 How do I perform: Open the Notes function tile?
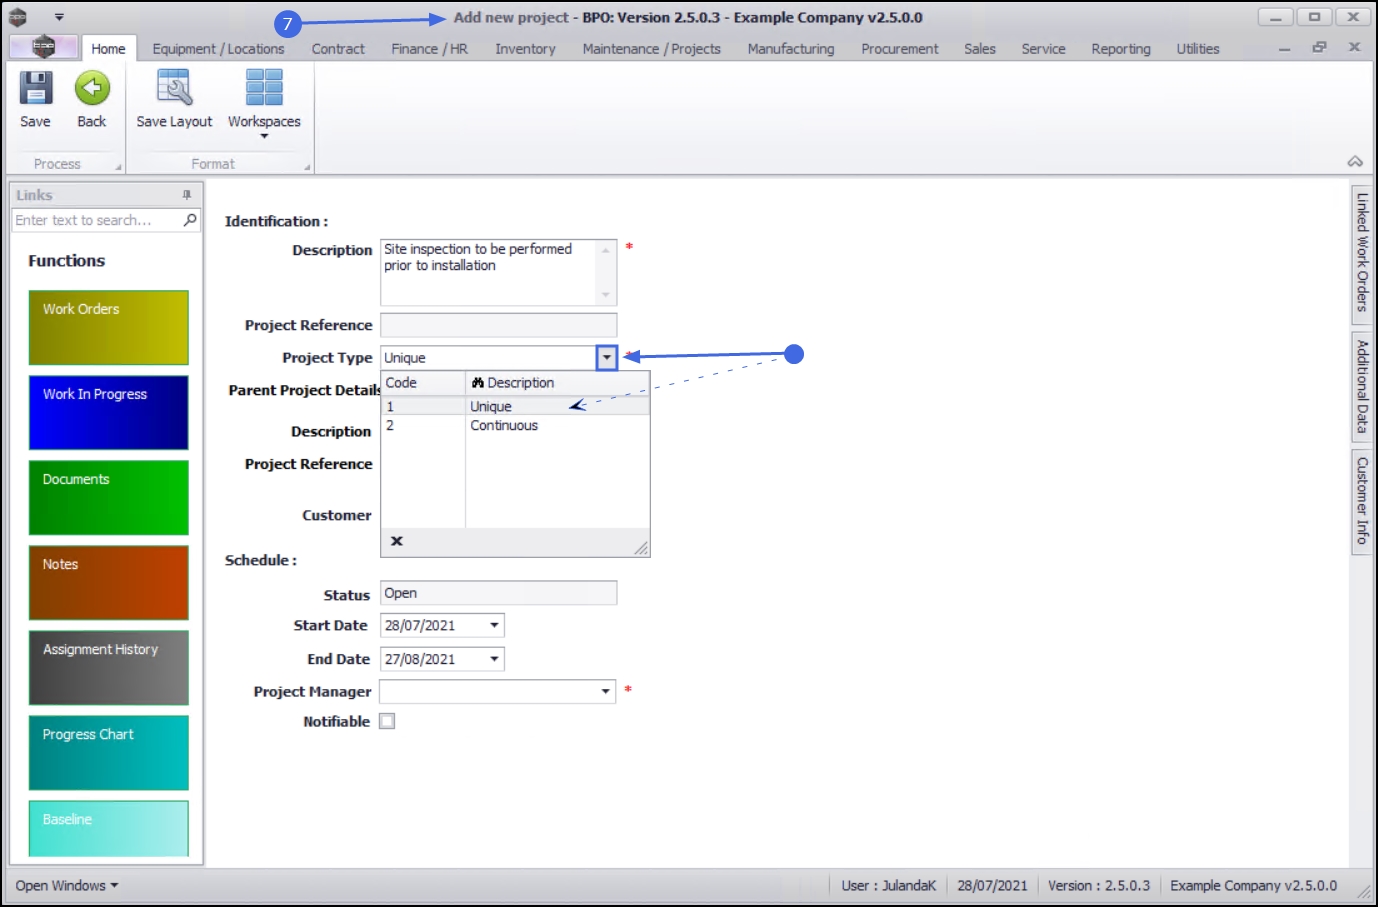pyautogui.click(x=109, y=583)
